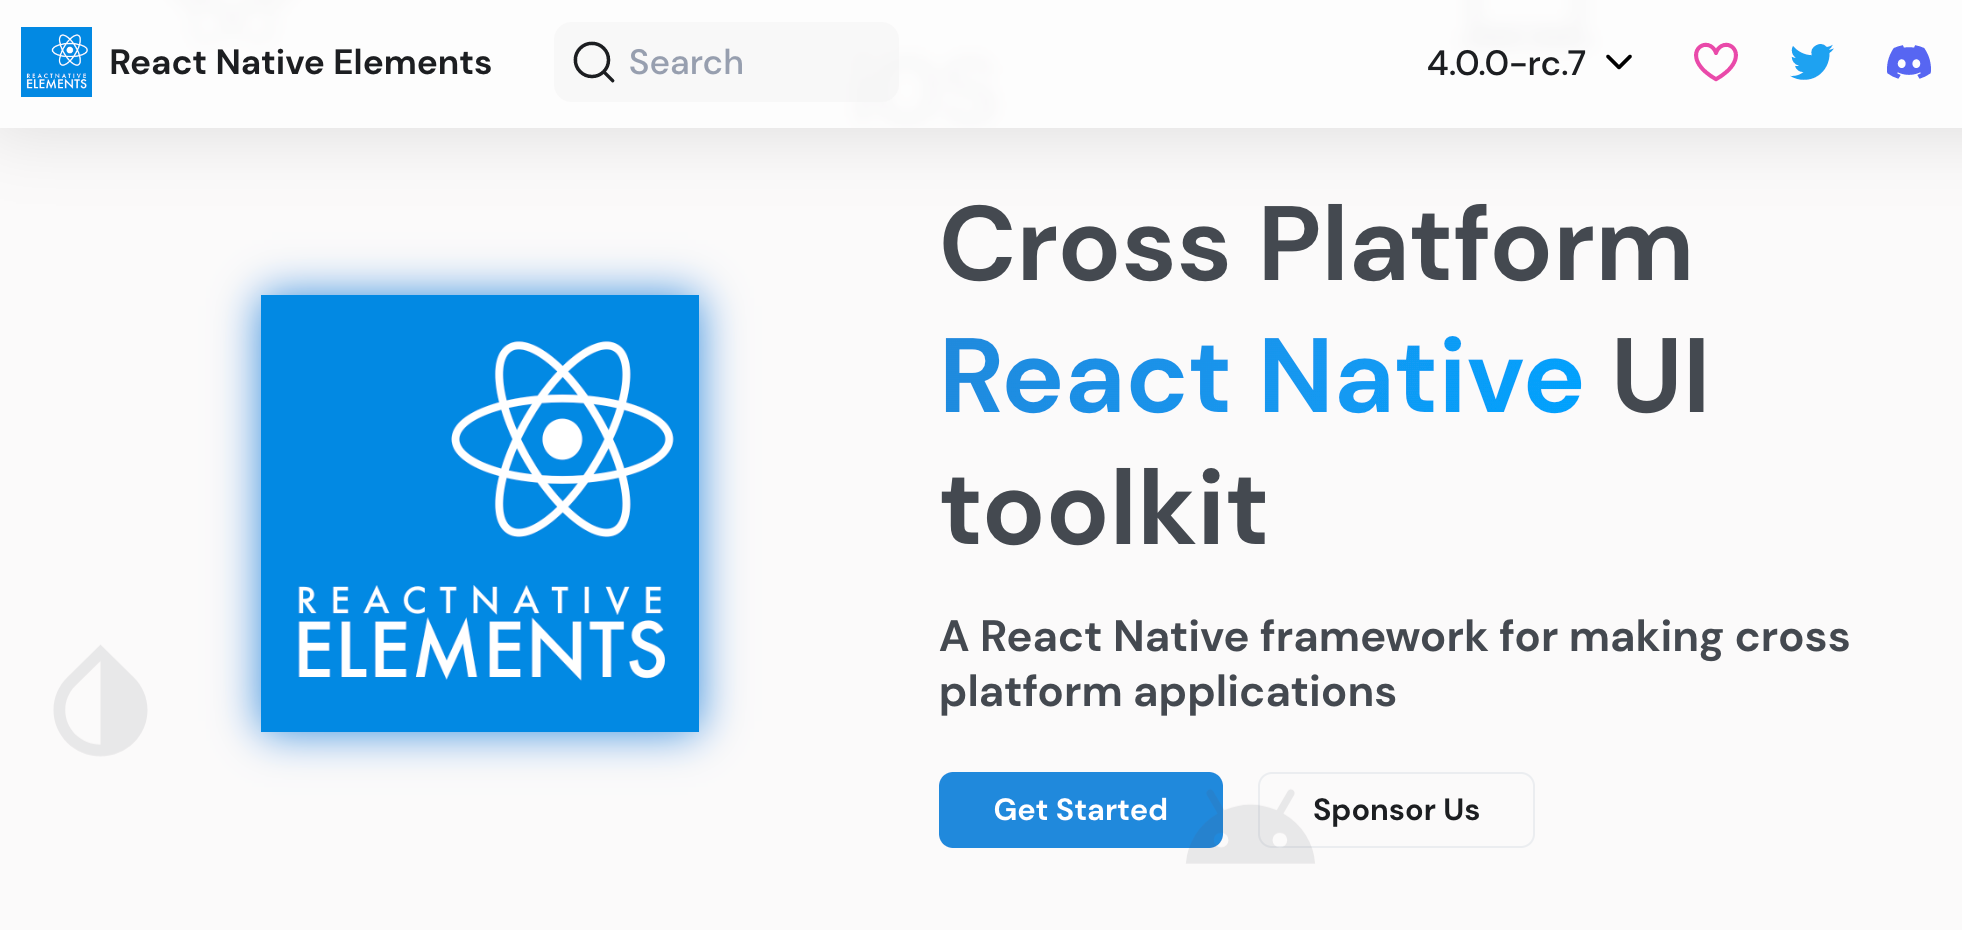Screen dimensions: 1962x930
Task: Click the Sponsor Us button
Action: [x=1396, y=810]
